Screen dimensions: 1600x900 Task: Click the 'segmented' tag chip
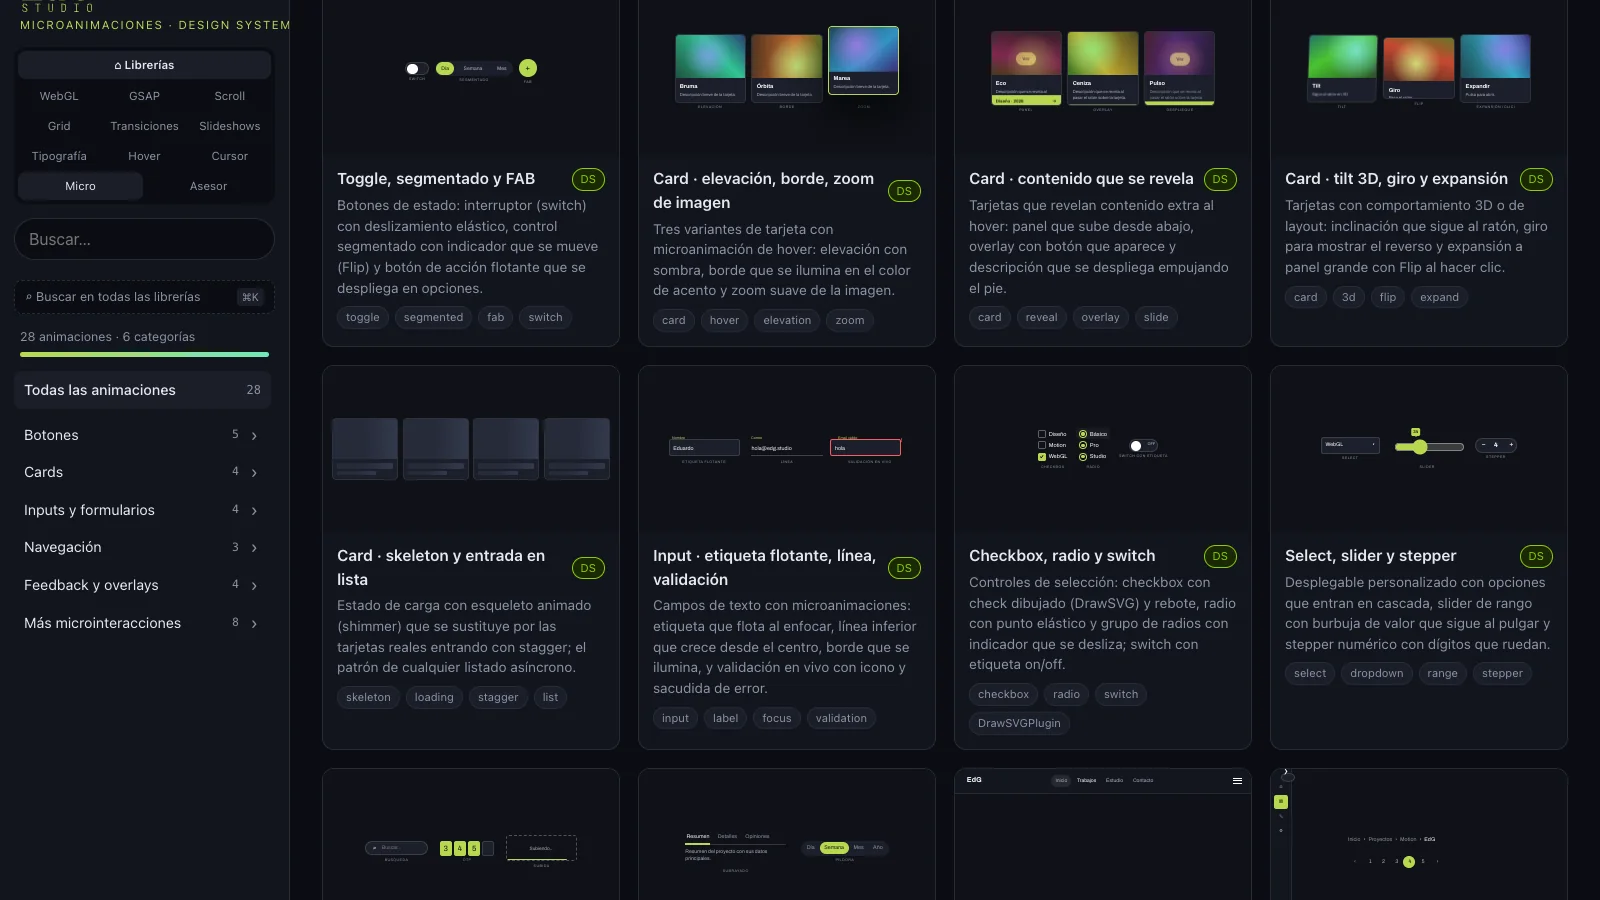point(434,318)
